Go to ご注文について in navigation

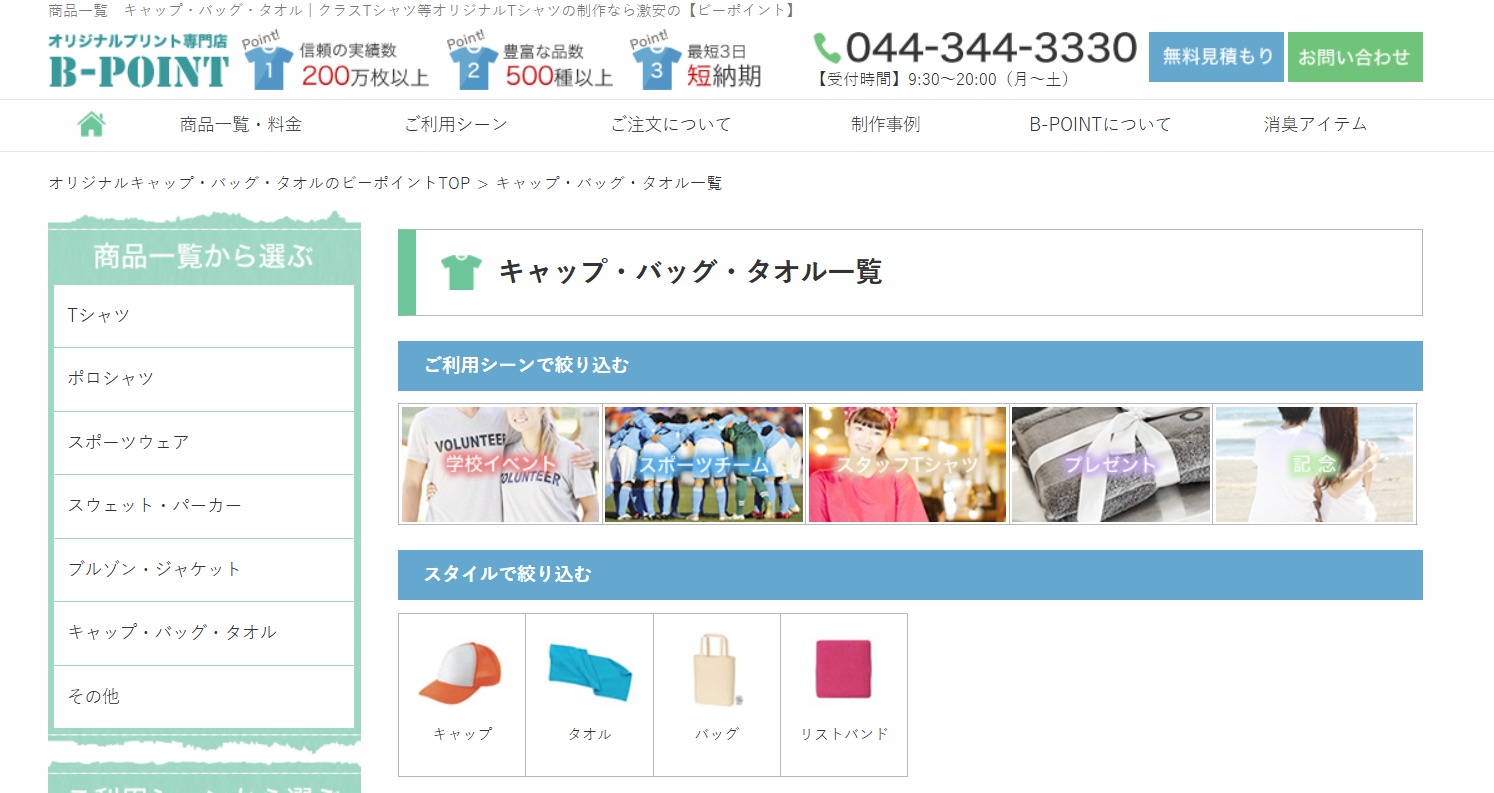[671, 125]
